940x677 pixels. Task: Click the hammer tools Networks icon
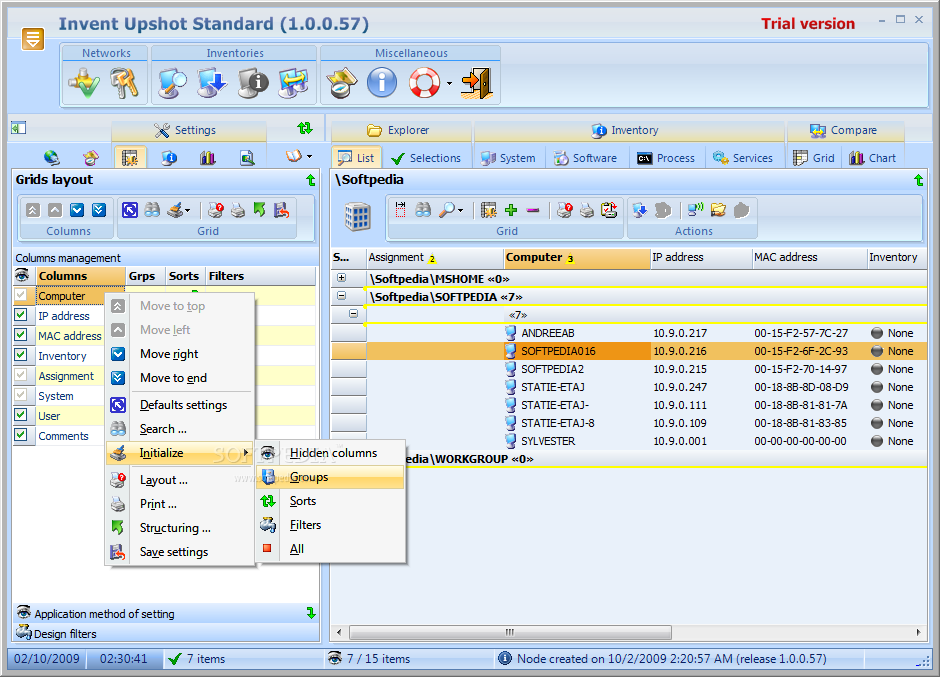pyautogui.click(x=124, y=83)
